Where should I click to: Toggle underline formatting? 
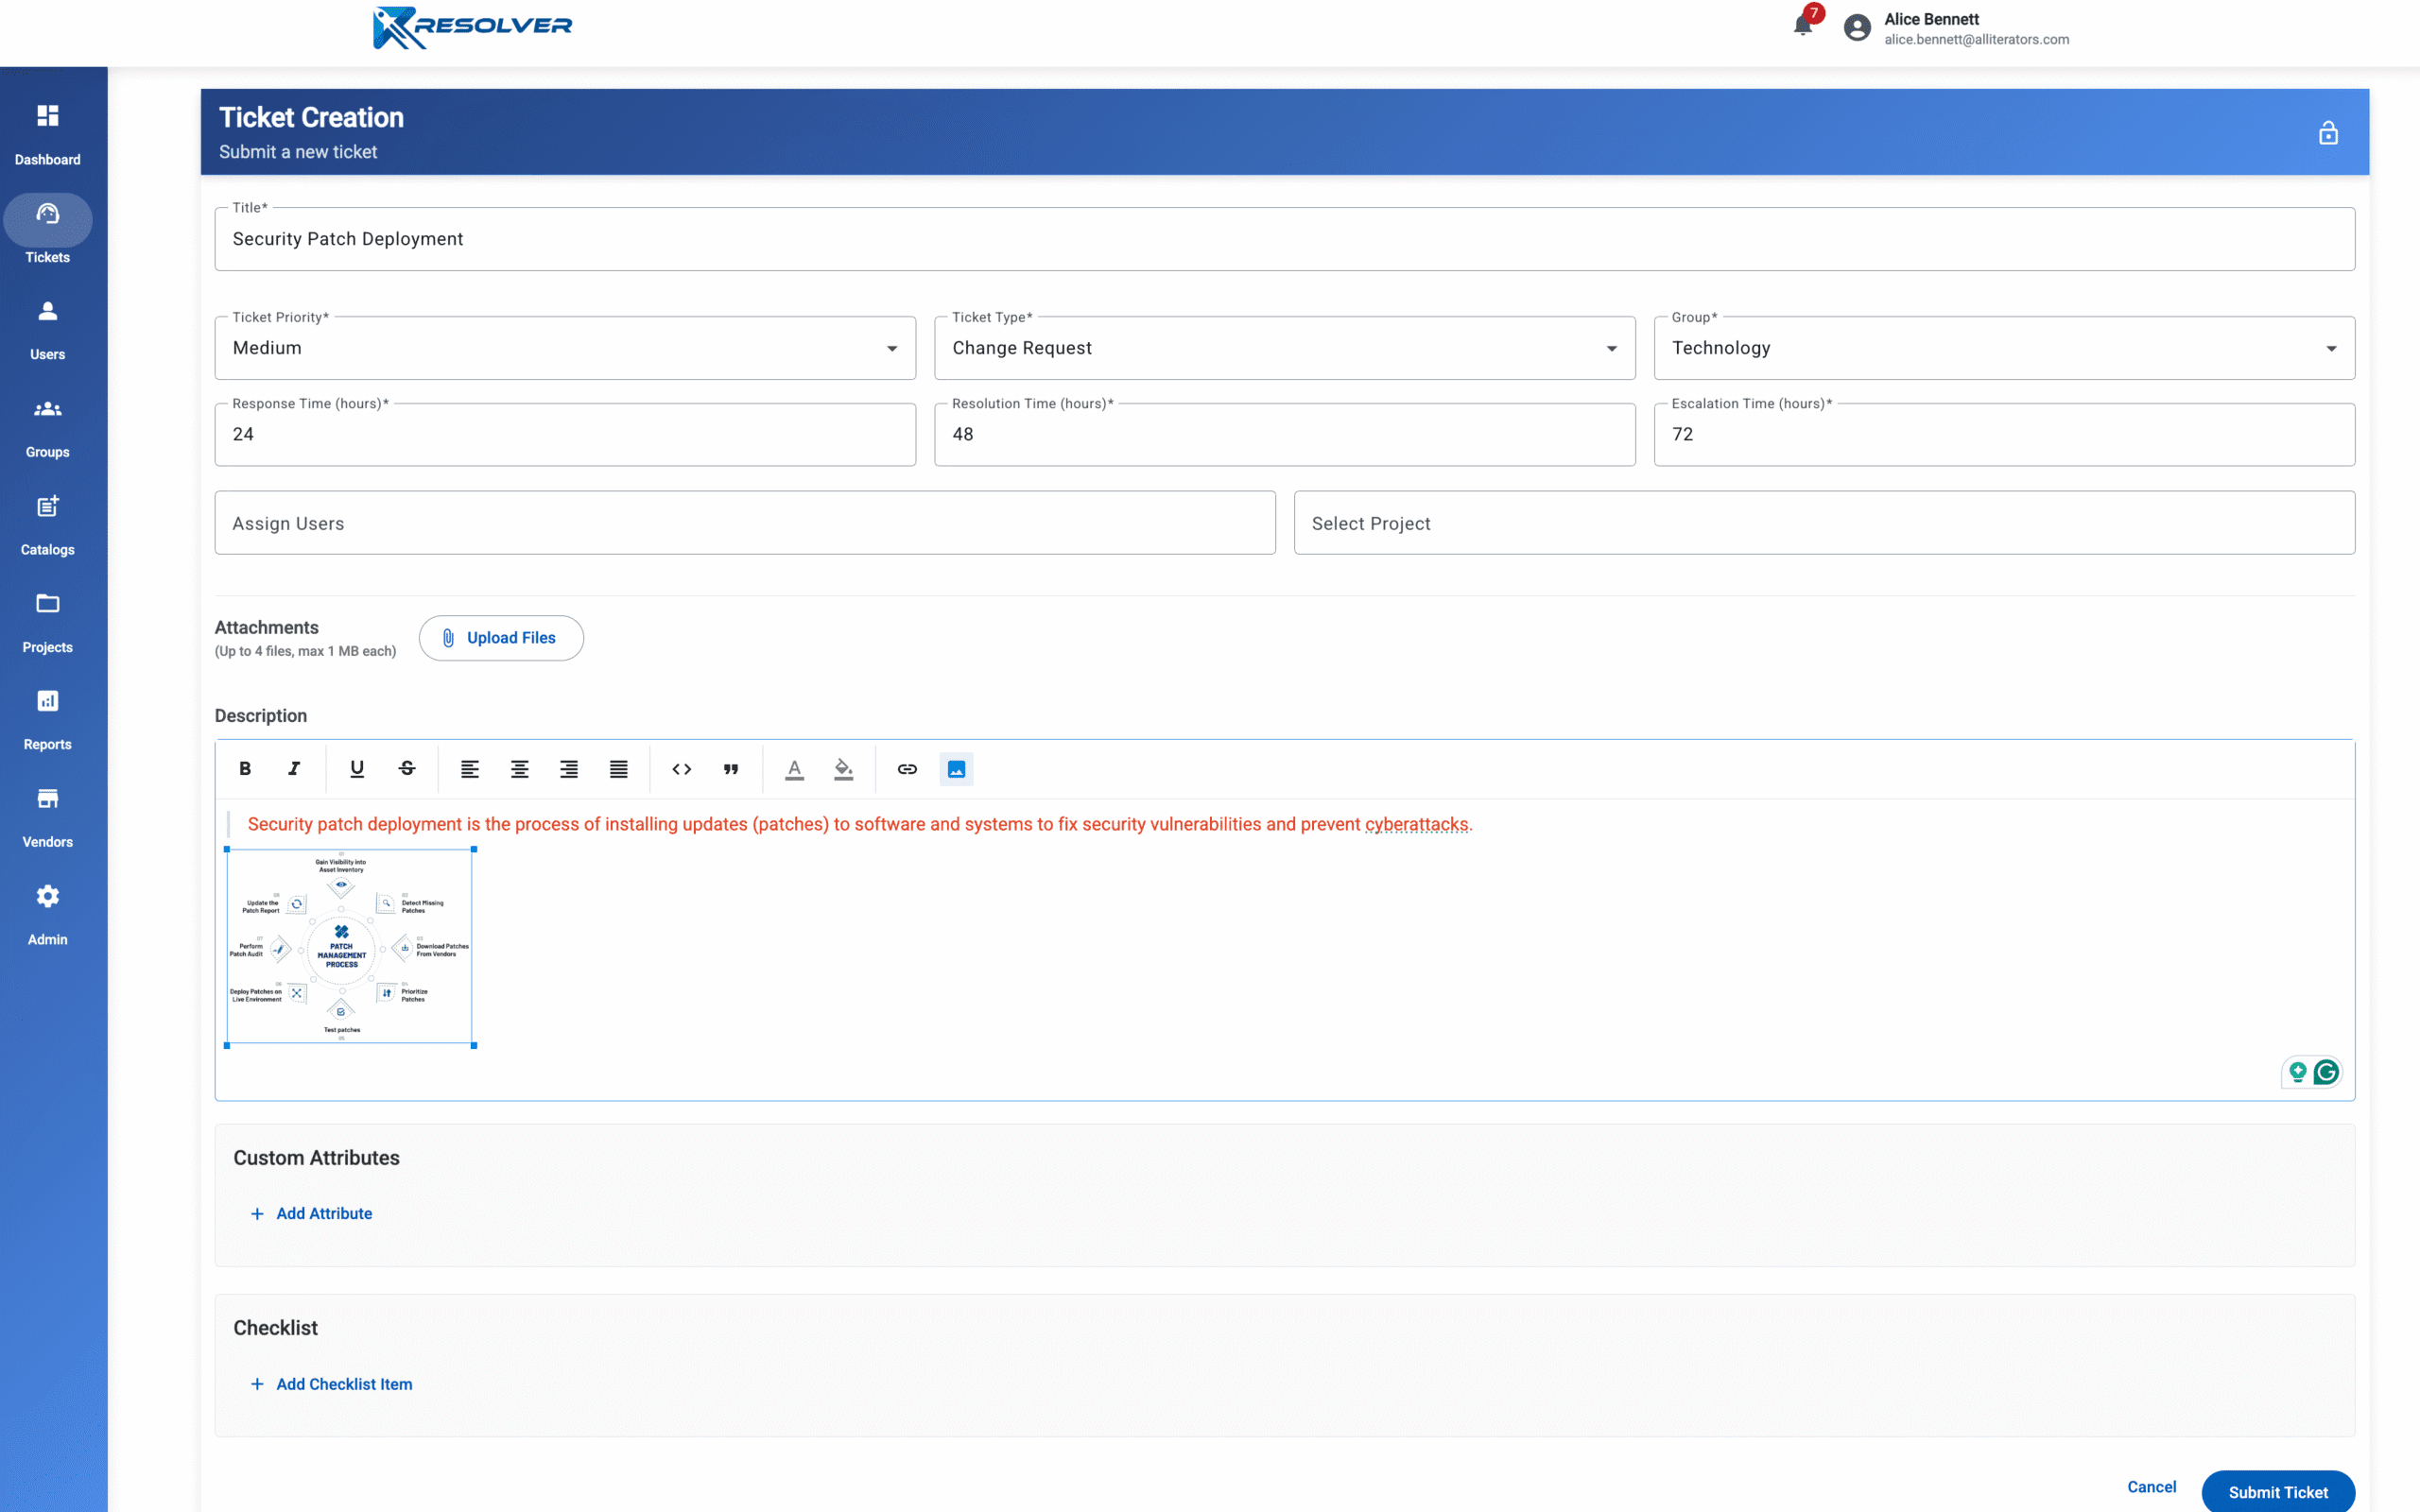357,769
